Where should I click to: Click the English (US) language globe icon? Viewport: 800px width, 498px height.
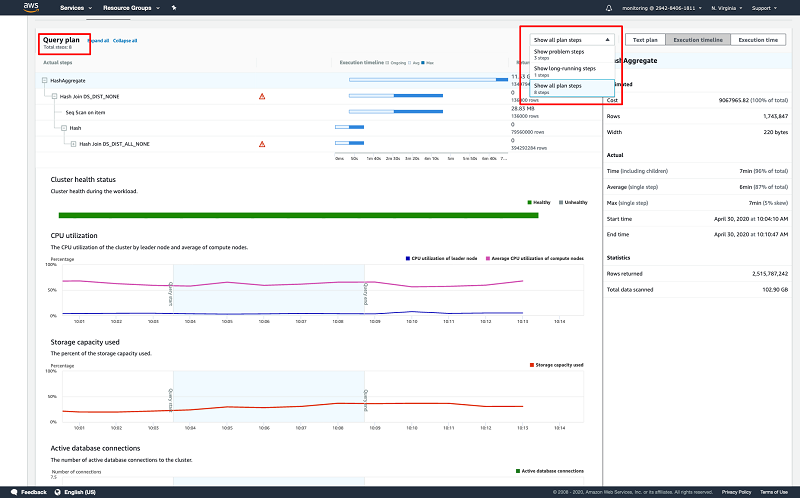click(x=59, y=492)
